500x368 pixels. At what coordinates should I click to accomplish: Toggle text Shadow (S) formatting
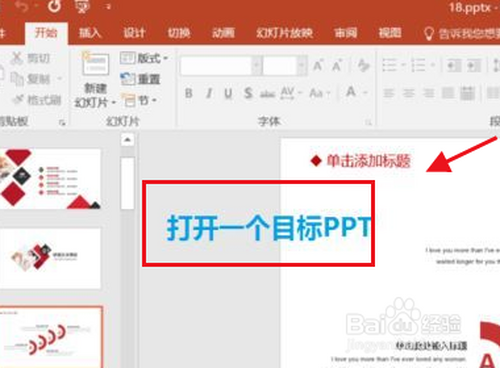pyautogui.click(x=248, y=93)
